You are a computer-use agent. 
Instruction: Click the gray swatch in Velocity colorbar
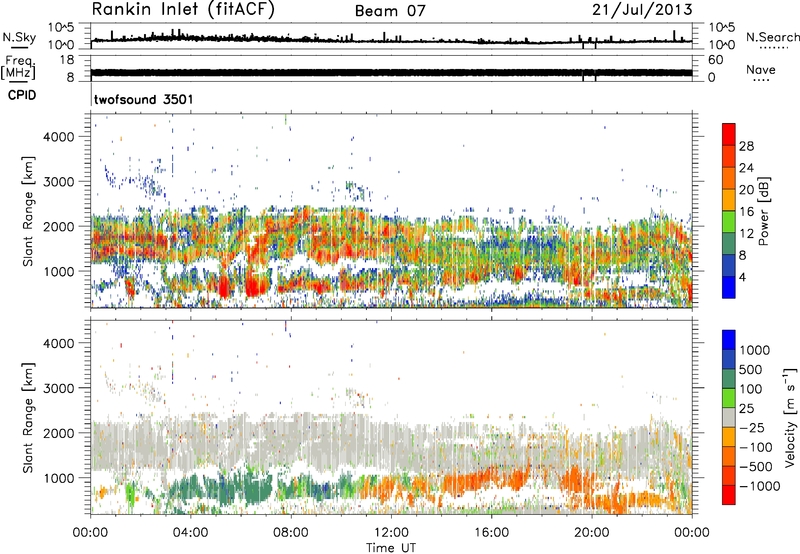(729, 417)
